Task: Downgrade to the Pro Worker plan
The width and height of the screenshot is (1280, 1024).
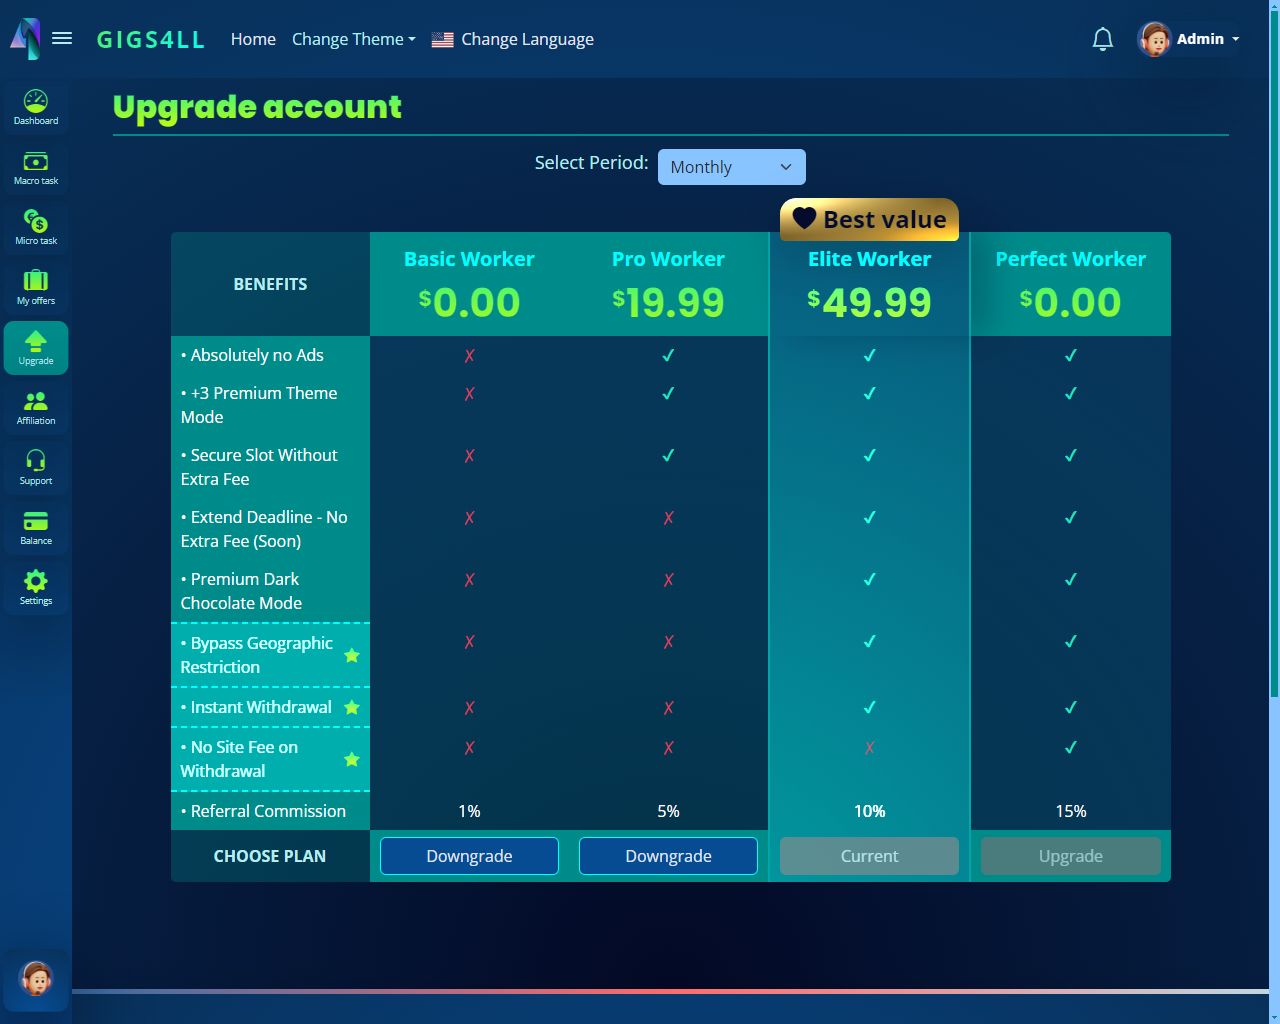Action: pyautogui.click(x=668, y=856)
